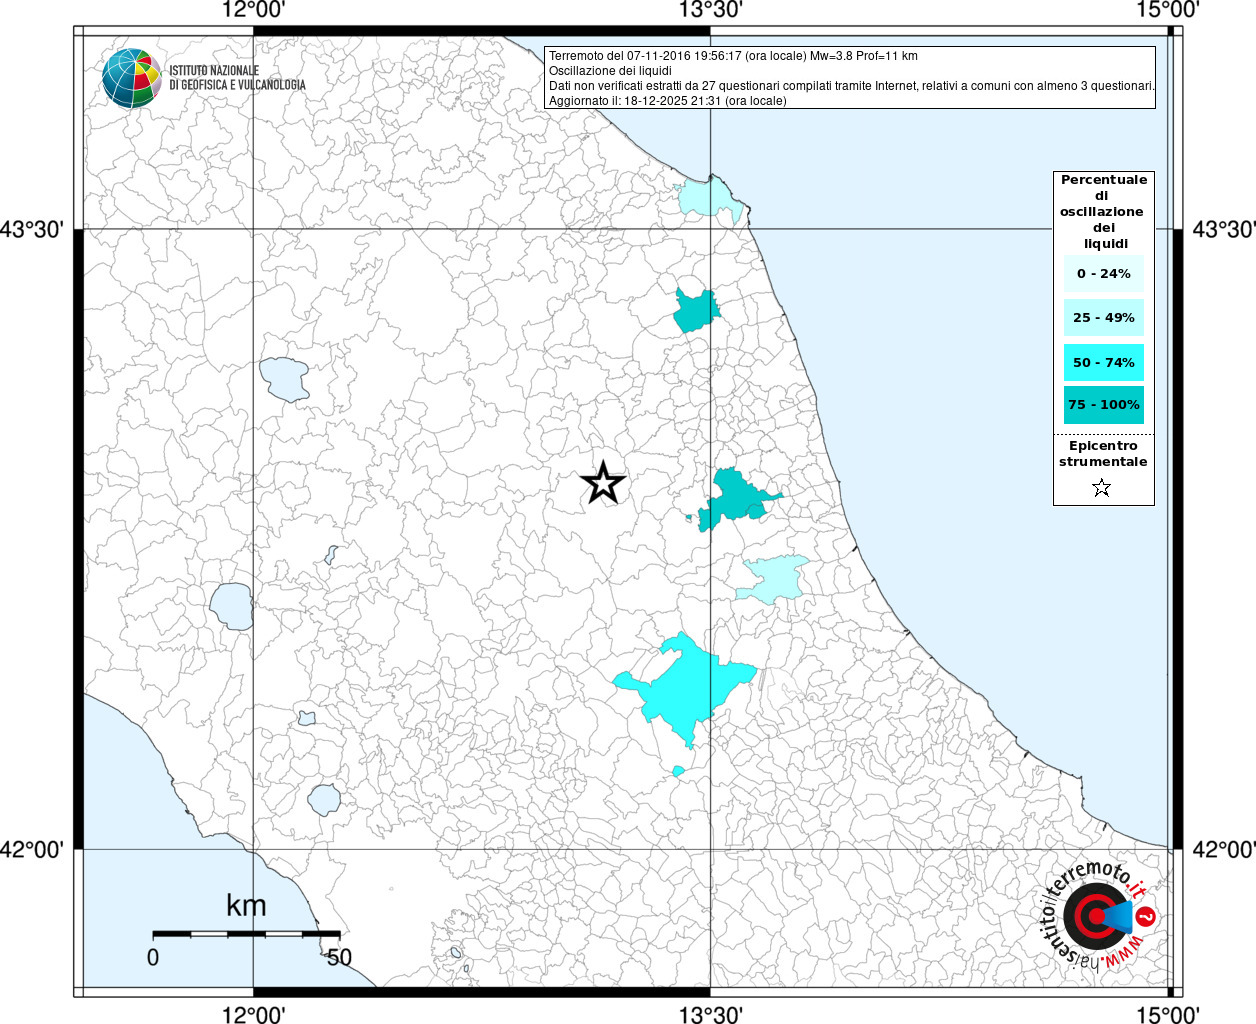The image size is (1256, 1024).
Task: Click the haisentitoilterremoto.it target logo
Action: click(x=1097, y=916)
